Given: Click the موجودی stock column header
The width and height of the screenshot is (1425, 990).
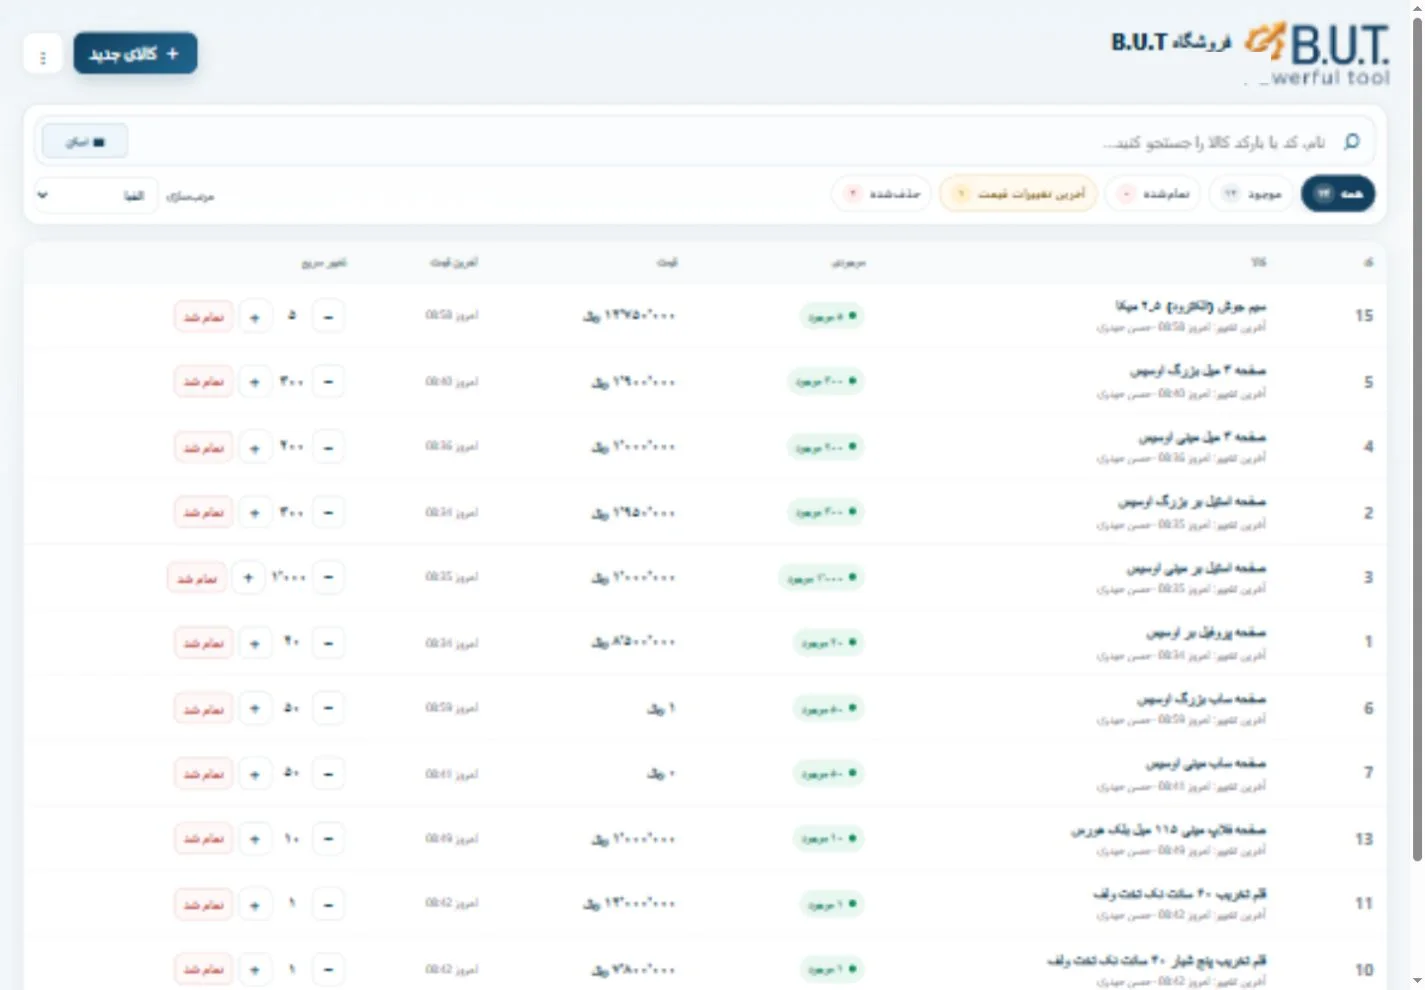Looking at the screenshot, I should pyautogui.click(x=848, y=263).
